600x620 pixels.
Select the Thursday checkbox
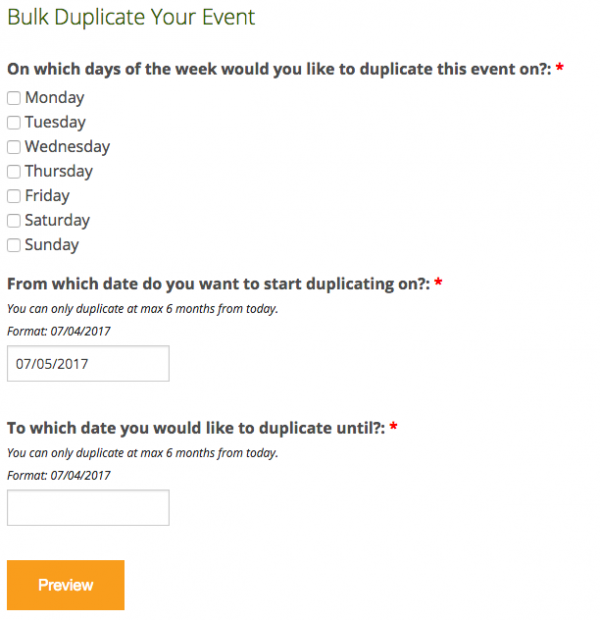click(x=14, y=172)
